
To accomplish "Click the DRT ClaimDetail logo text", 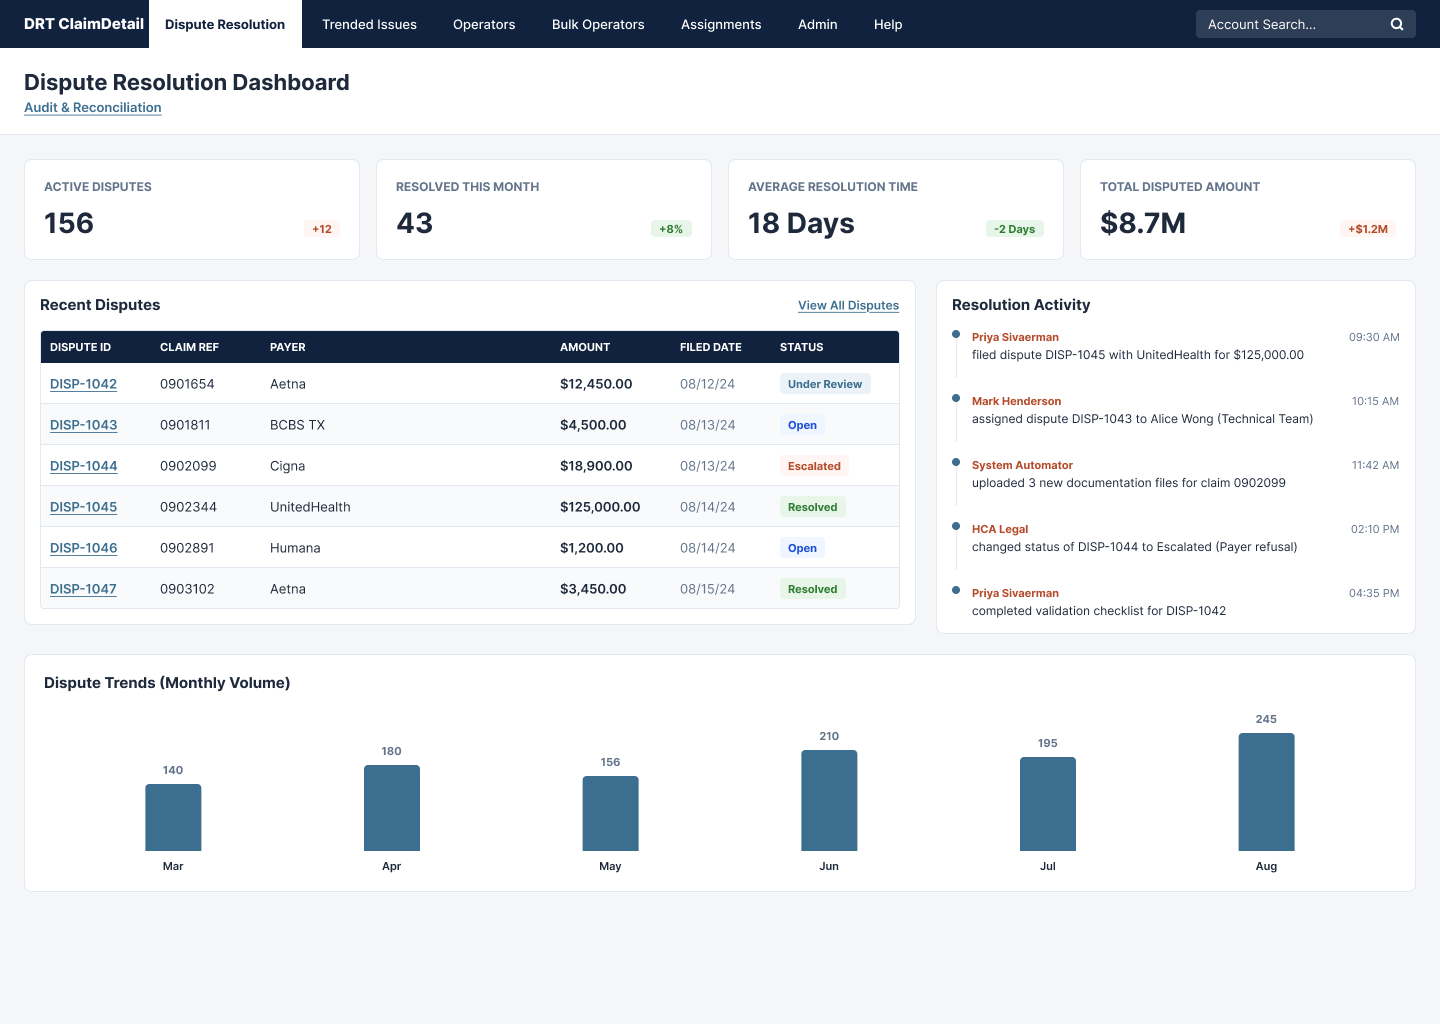I will [84, 24].
